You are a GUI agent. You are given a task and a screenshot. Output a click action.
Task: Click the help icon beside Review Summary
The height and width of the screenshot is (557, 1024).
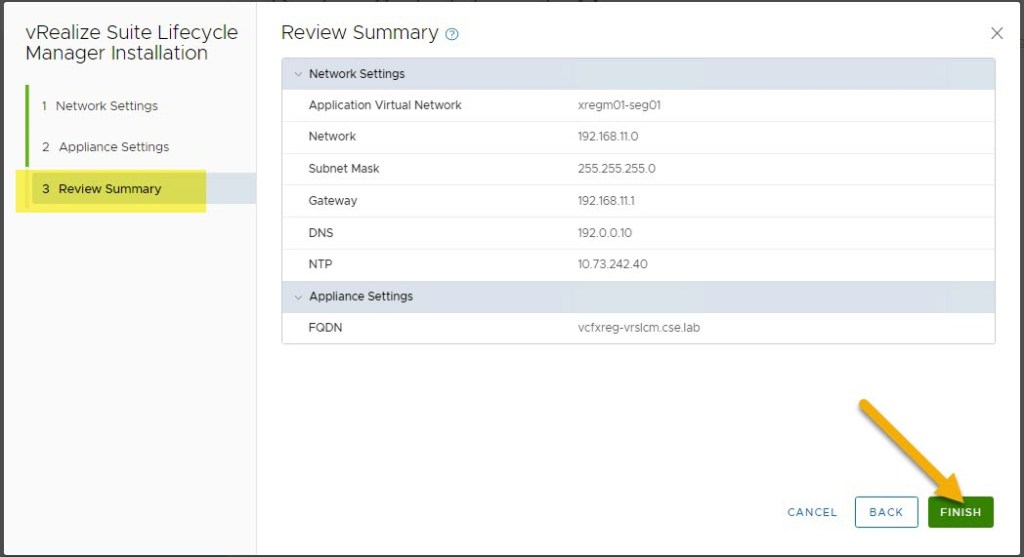(452, 34)
